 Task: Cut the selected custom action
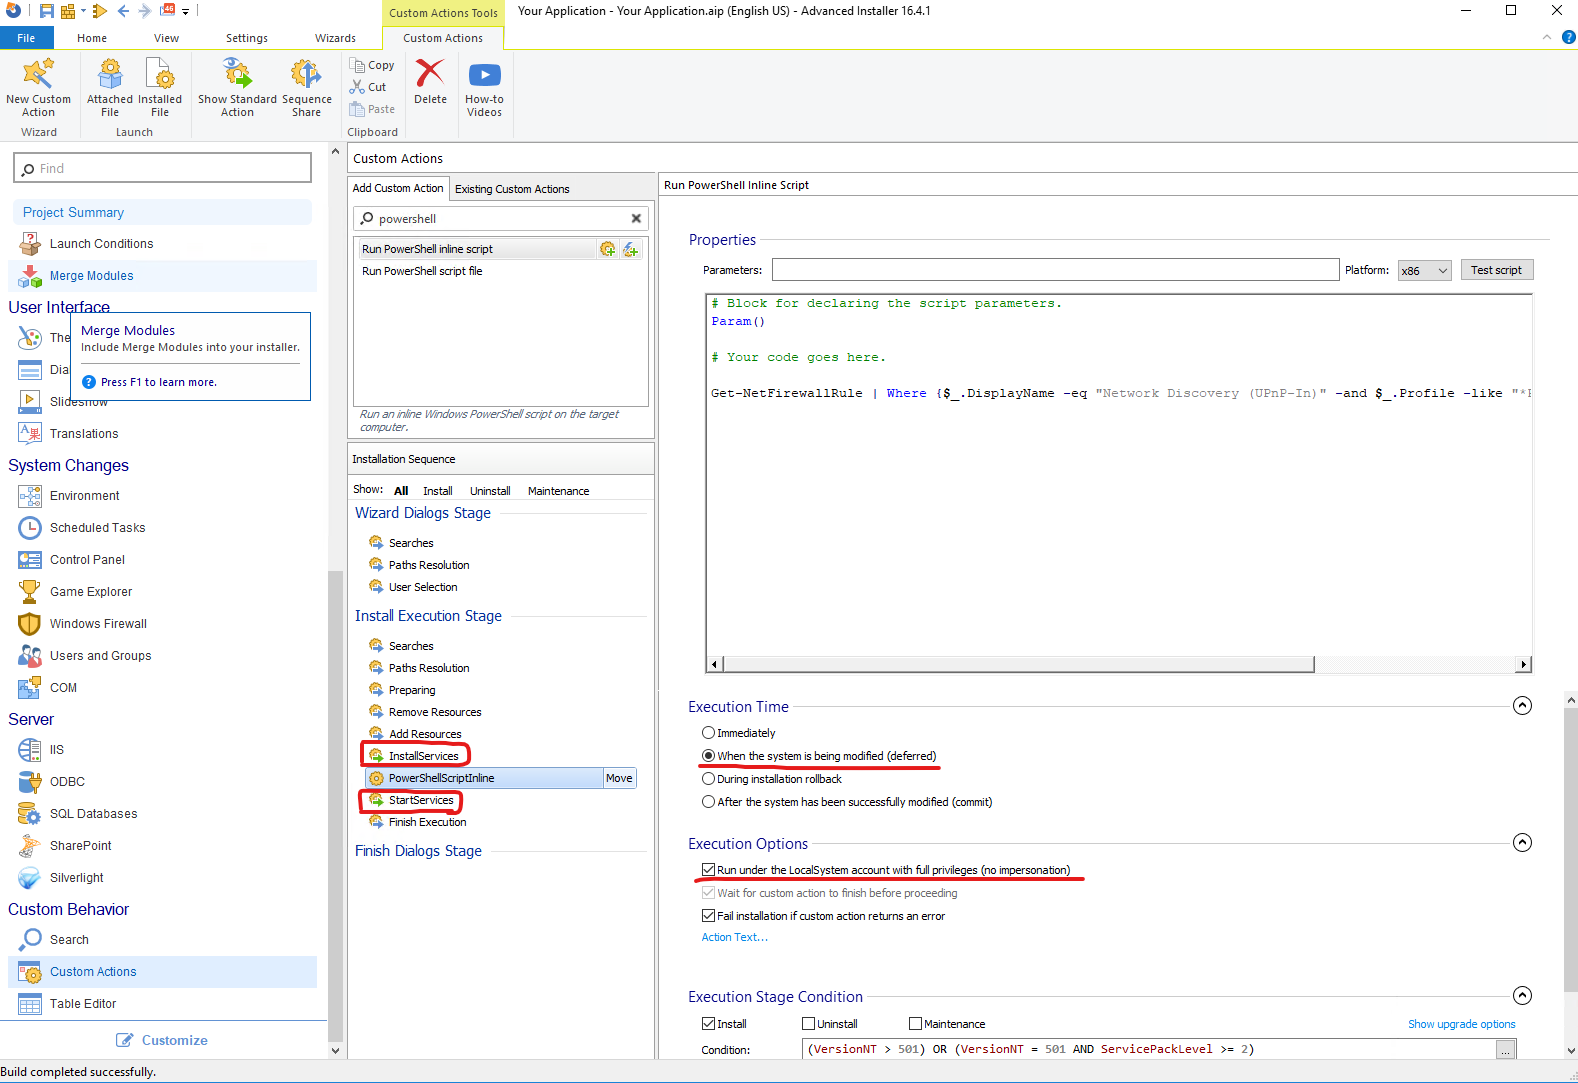[x=368, y=87]
